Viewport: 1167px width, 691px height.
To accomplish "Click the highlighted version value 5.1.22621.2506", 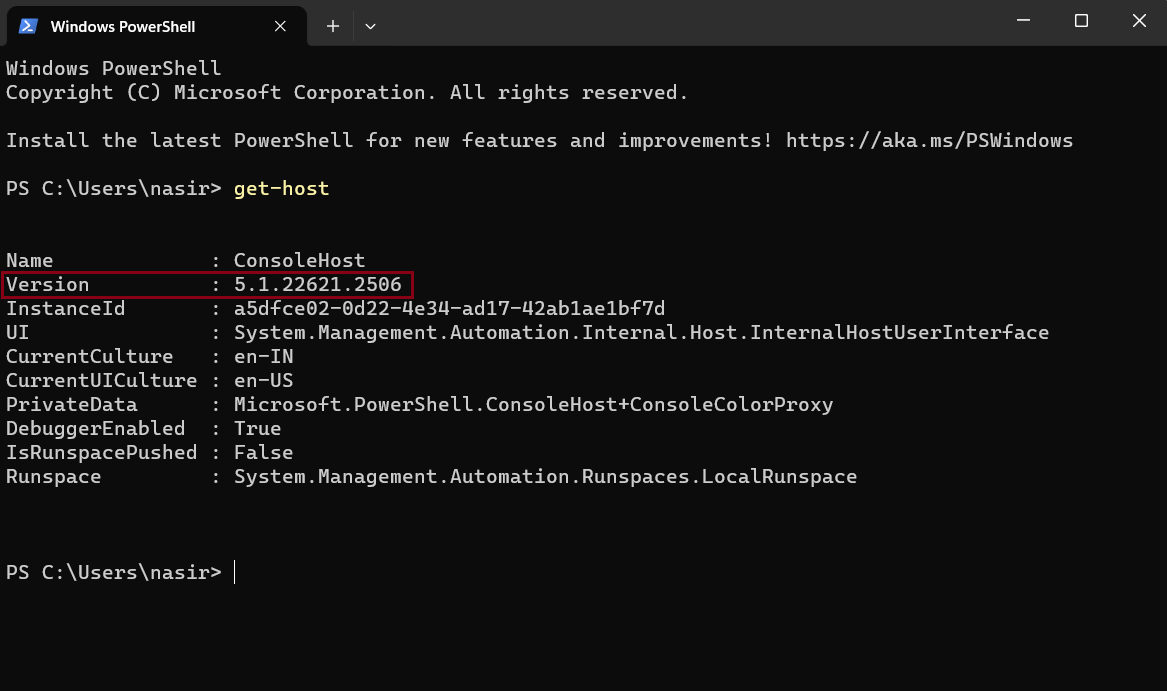I will coord(318,284).
